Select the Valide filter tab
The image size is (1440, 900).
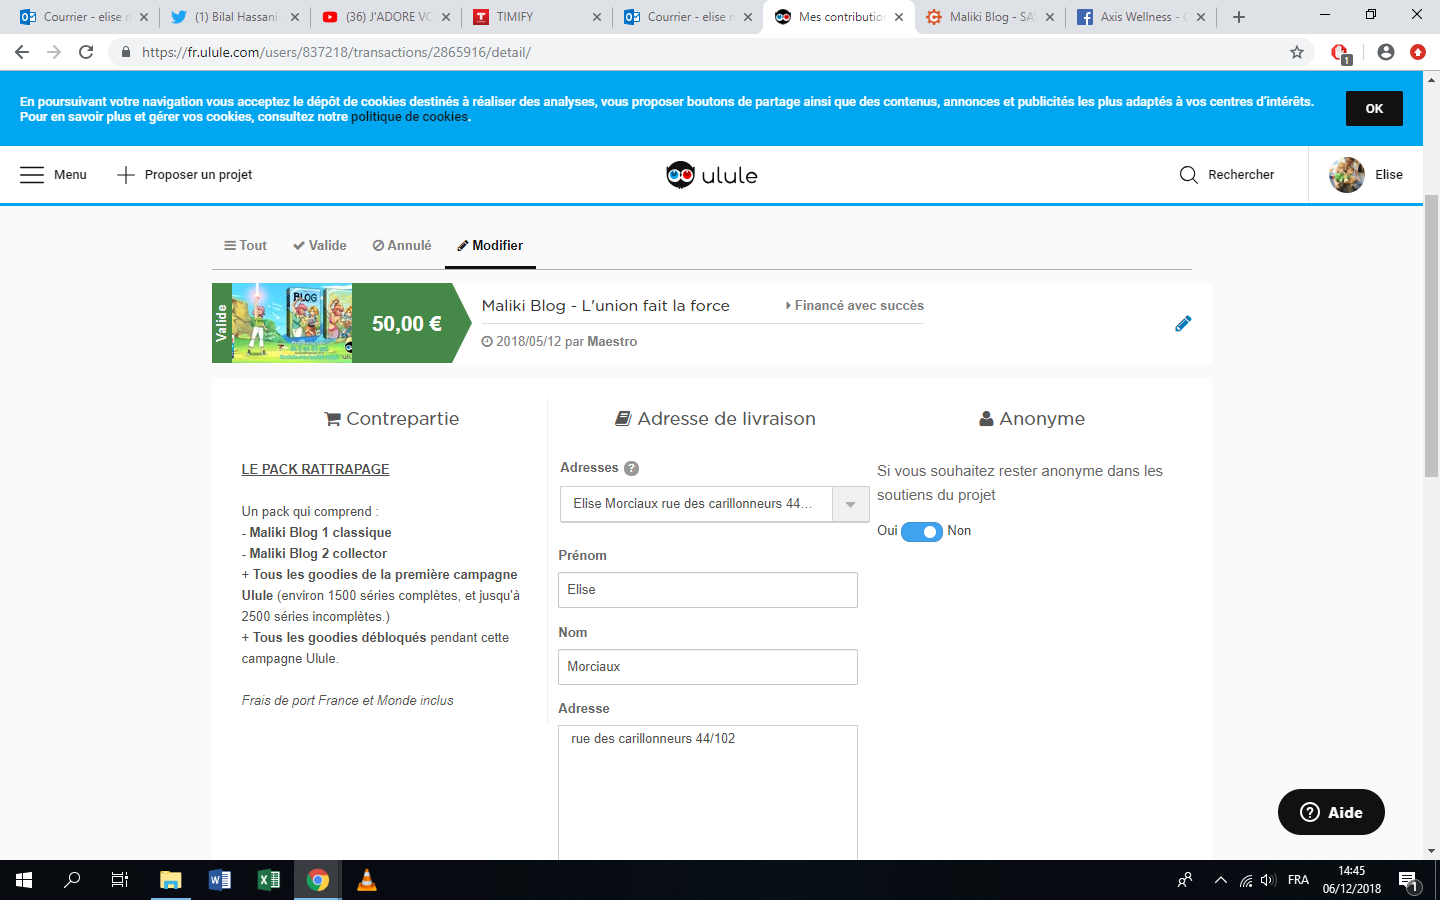[x=320, y=246]
